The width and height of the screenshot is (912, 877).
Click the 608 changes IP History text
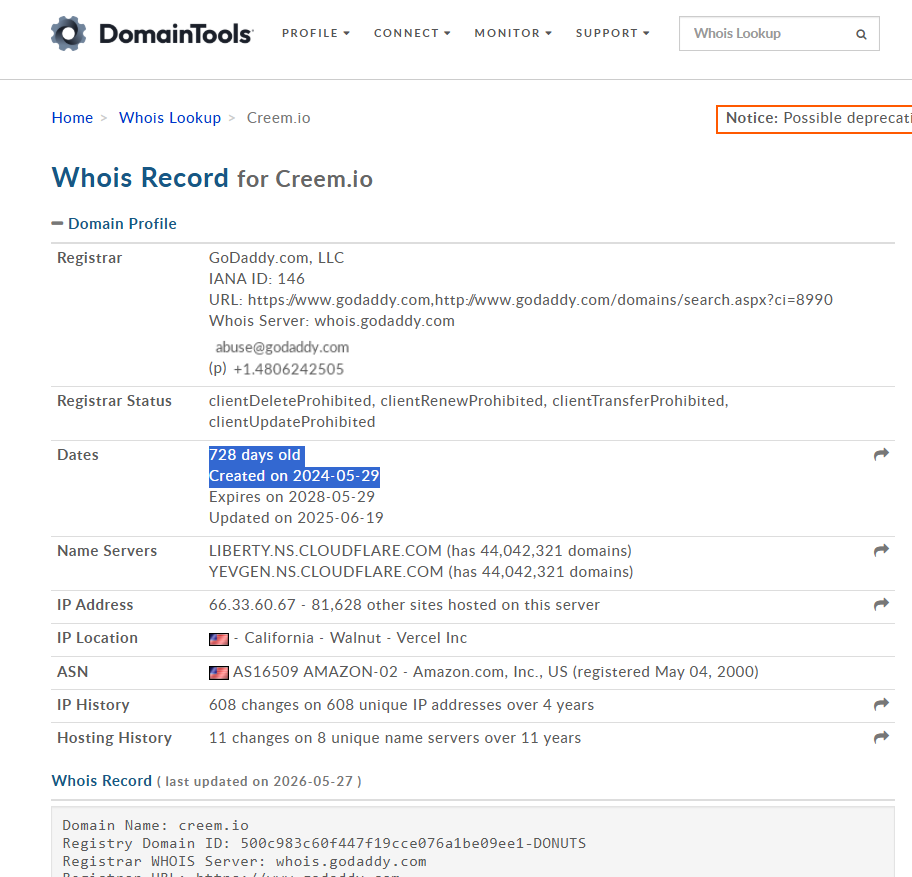(x=401, y=705)
